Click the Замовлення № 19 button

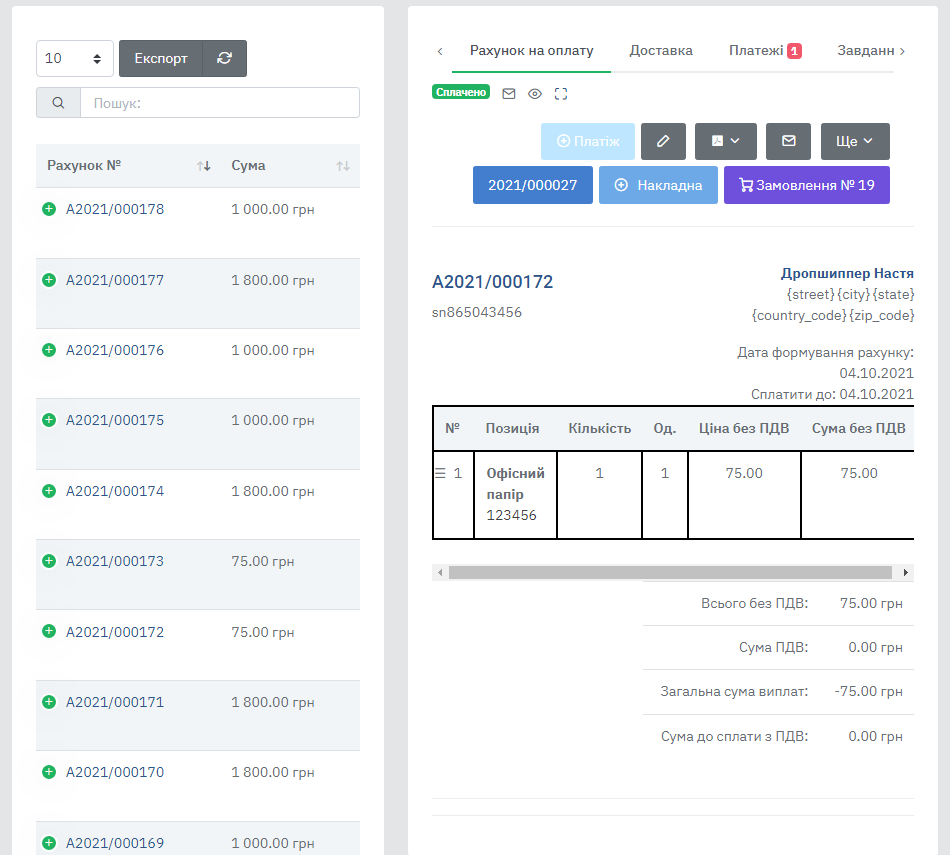806,185
